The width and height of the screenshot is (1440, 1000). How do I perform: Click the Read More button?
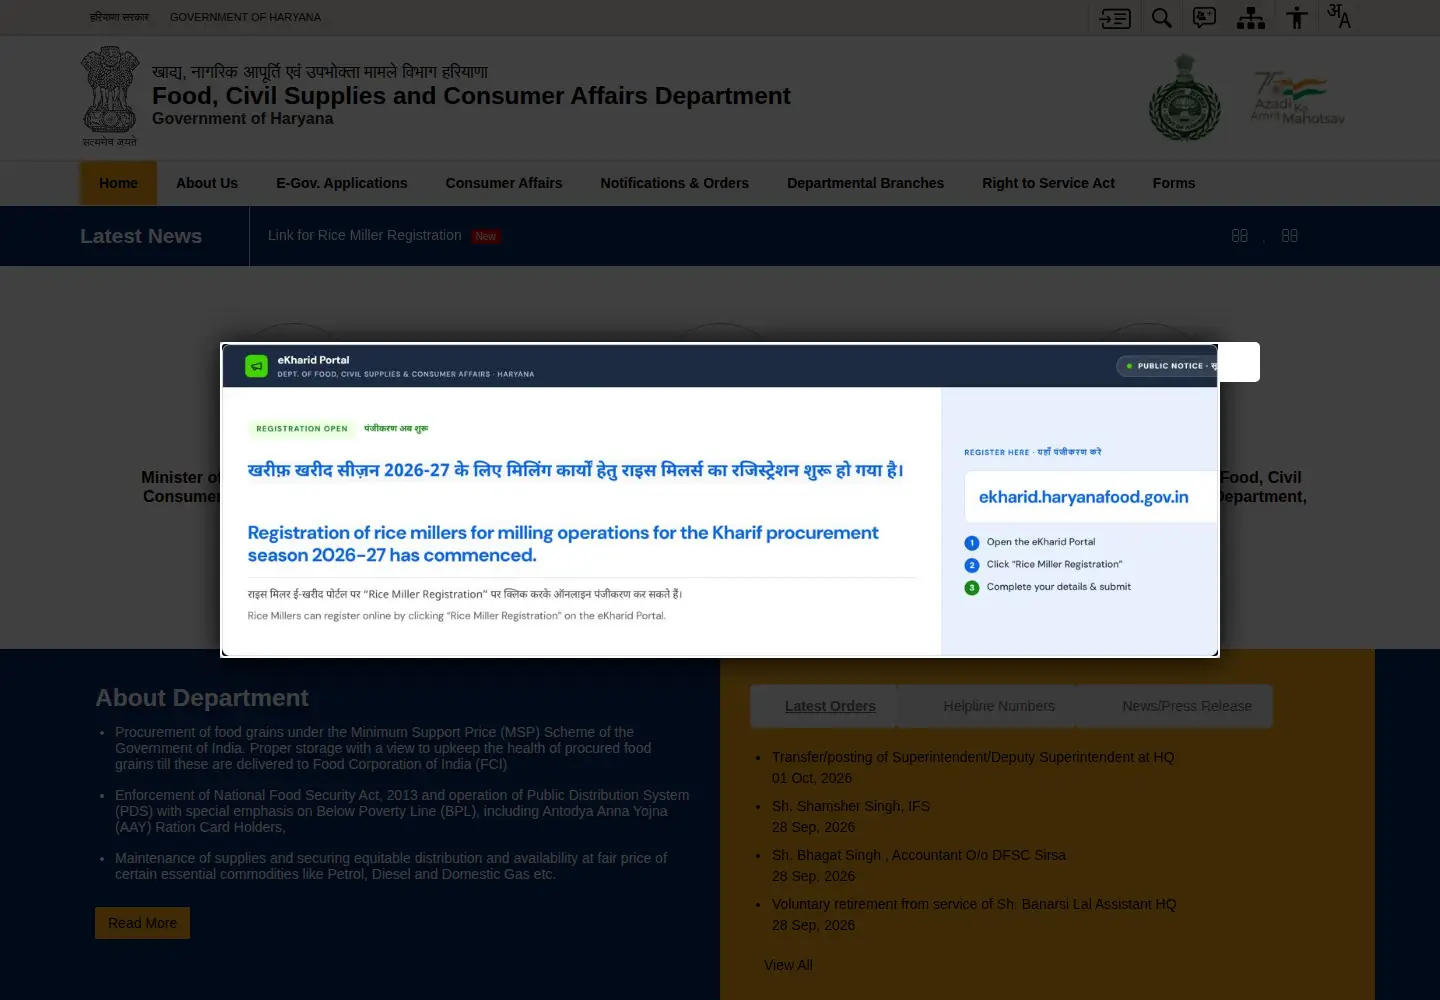[x=142, y=923]
